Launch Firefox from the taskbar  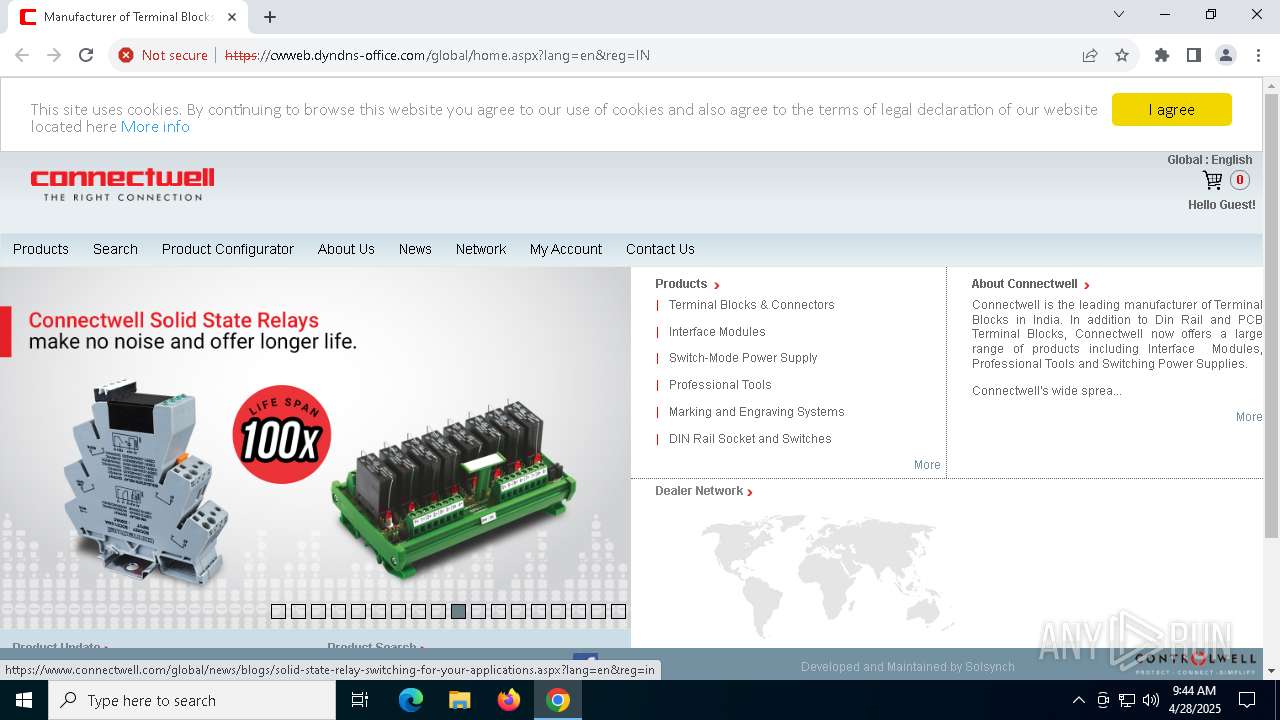(509, 700)
